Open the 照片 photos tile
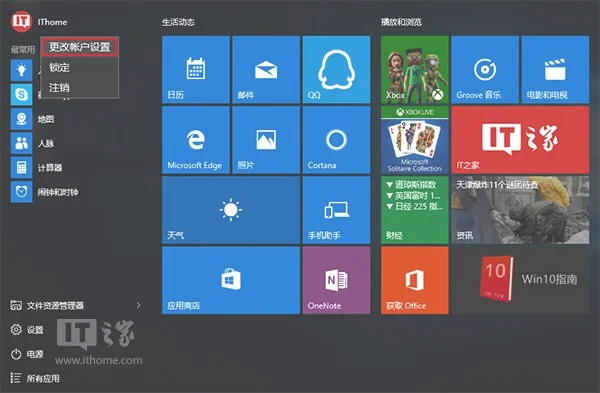The image size is (600, 393). (x=266, y=140)
